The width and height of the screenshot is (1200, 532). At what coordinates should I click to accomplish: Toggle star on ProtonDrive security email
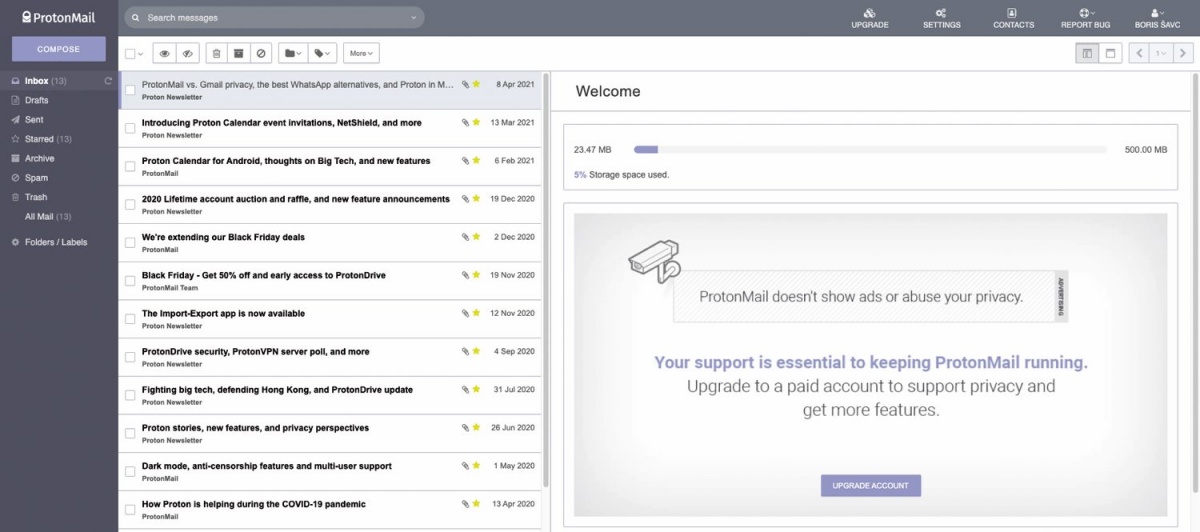476,351
